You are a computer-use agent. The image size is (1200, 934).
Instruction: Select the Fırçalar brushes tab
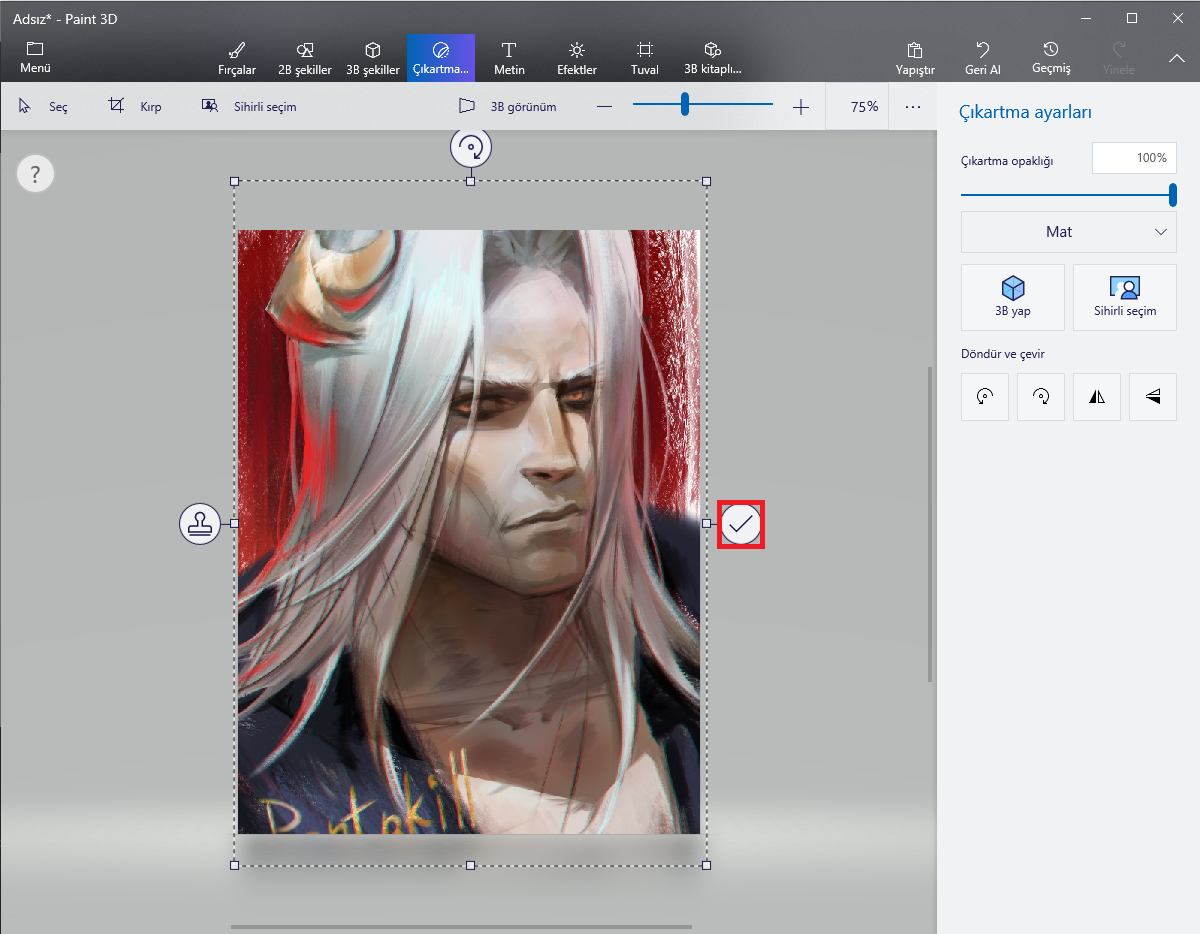[x=237, y=58]
